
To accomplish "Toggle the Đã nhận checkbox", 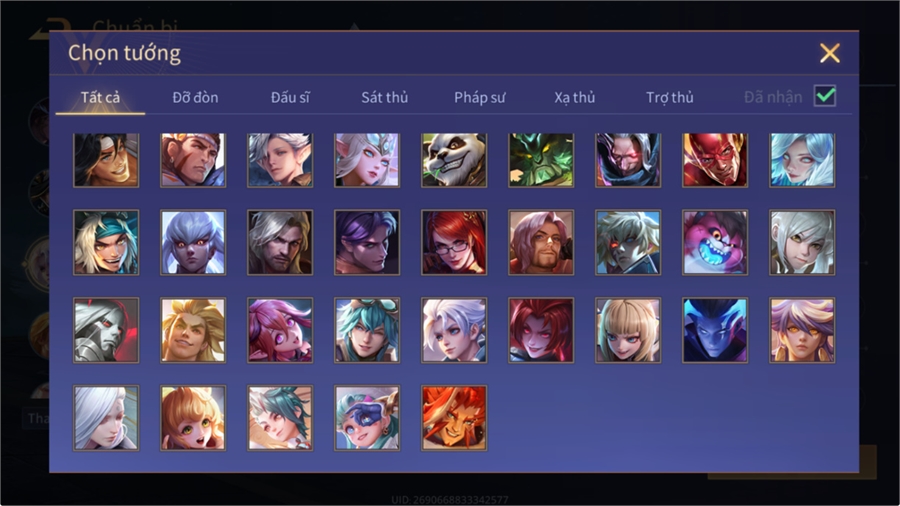I will point(825,96).
